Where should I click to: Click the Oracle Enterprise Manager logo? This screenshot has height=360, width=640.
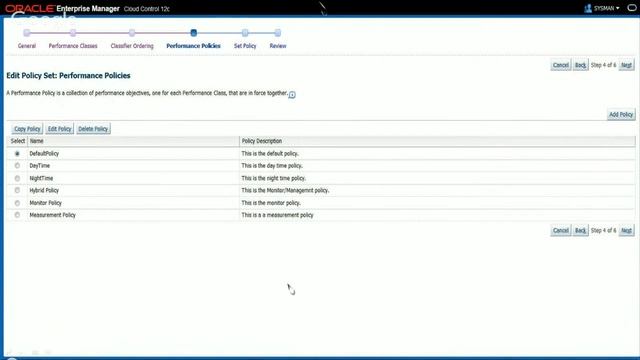click(x=62, y=9)
